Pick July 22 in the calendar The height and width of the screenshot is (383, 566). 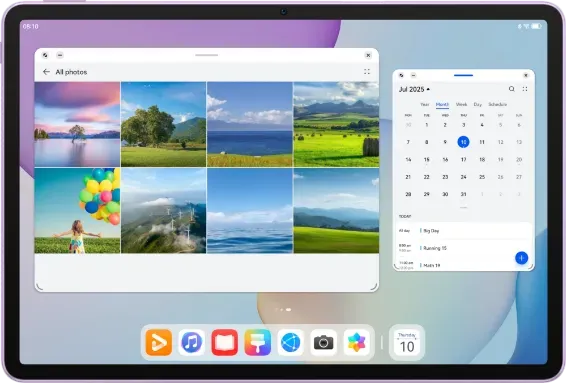pos(427,177)
